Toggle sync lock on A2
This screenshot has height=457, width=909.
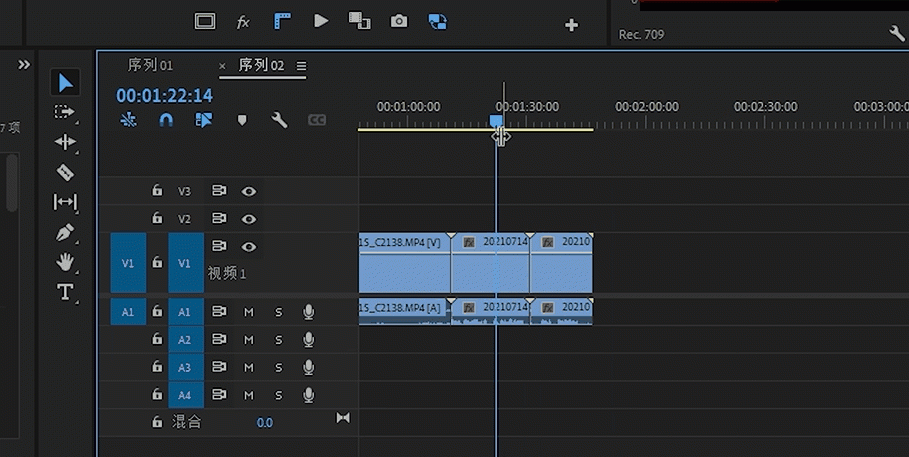[219, 340]
